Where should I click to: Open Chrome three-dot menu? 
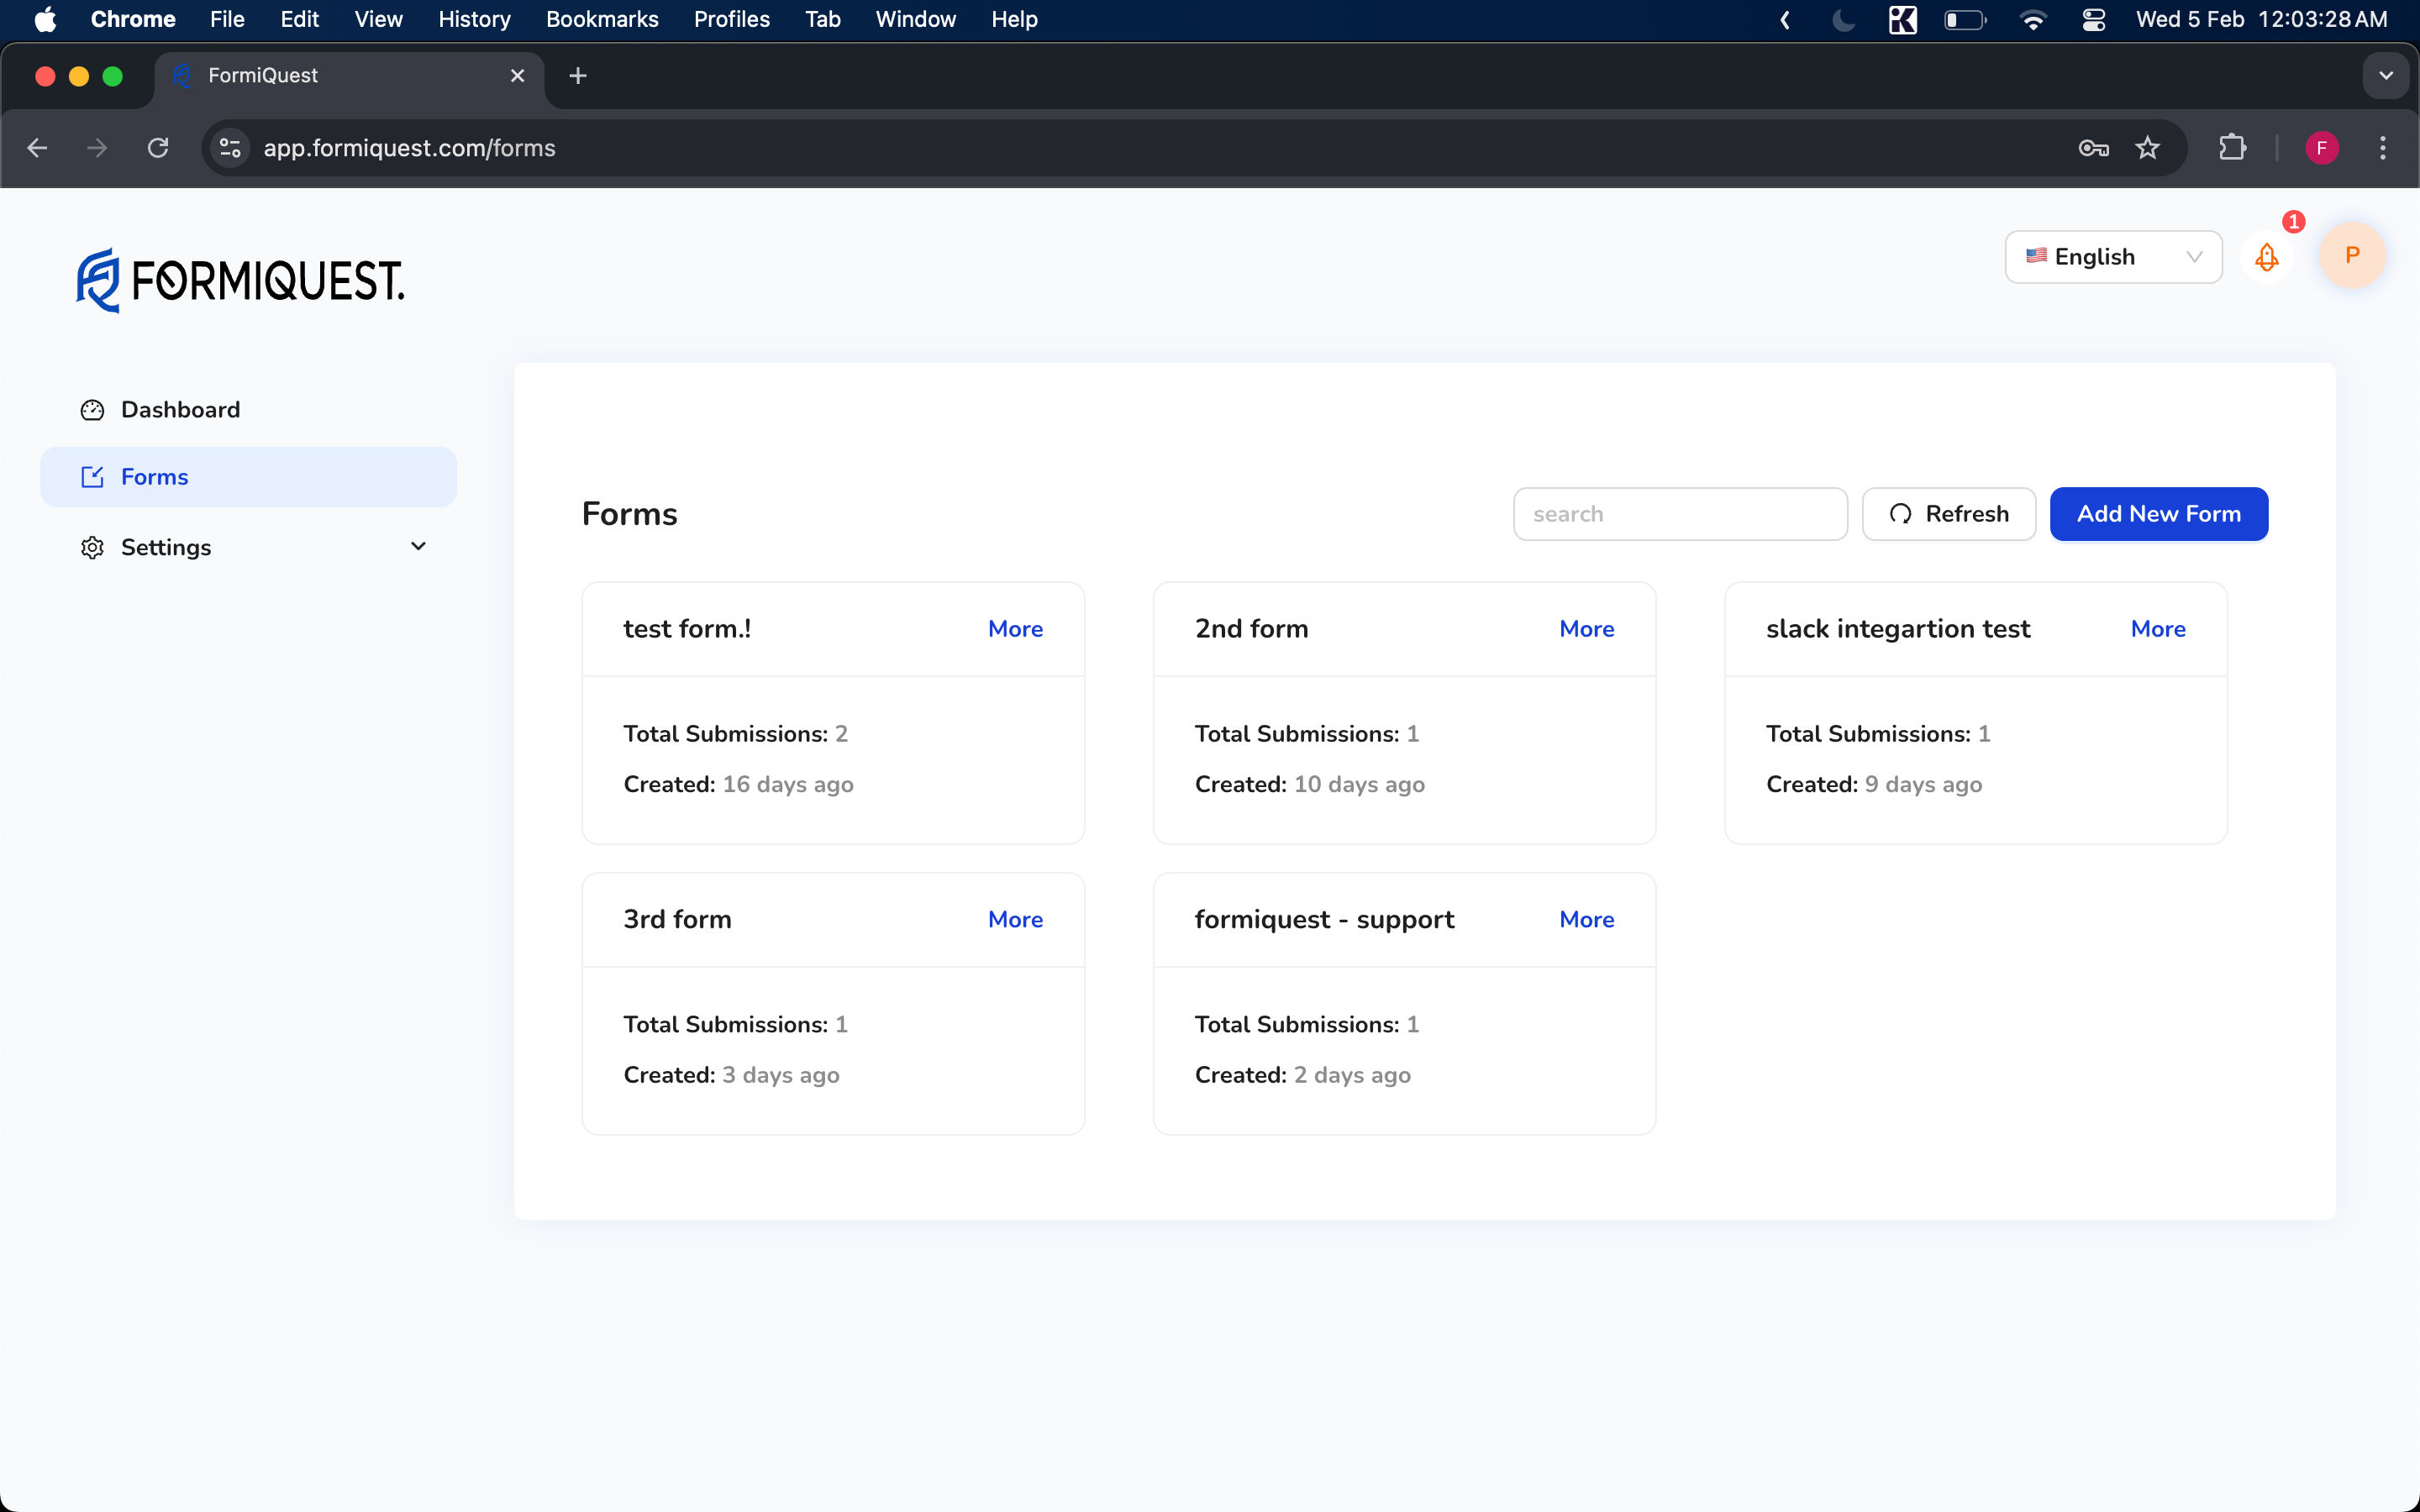(2383, 148)
